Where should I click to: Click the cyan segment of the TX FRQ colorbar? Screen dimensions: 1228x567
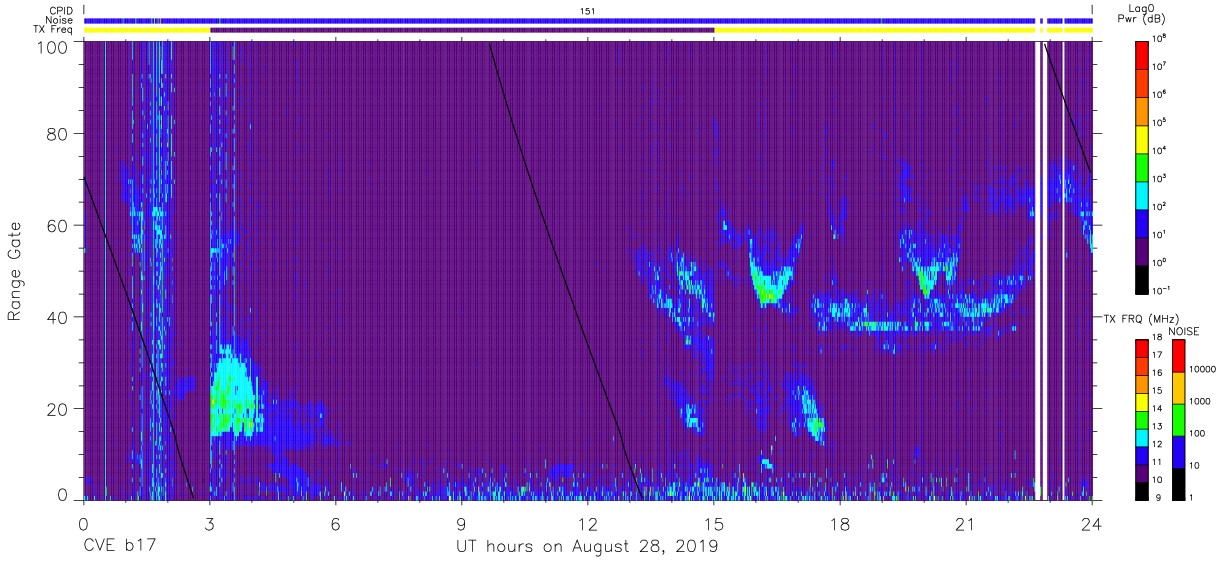[x=1142, y=437]
